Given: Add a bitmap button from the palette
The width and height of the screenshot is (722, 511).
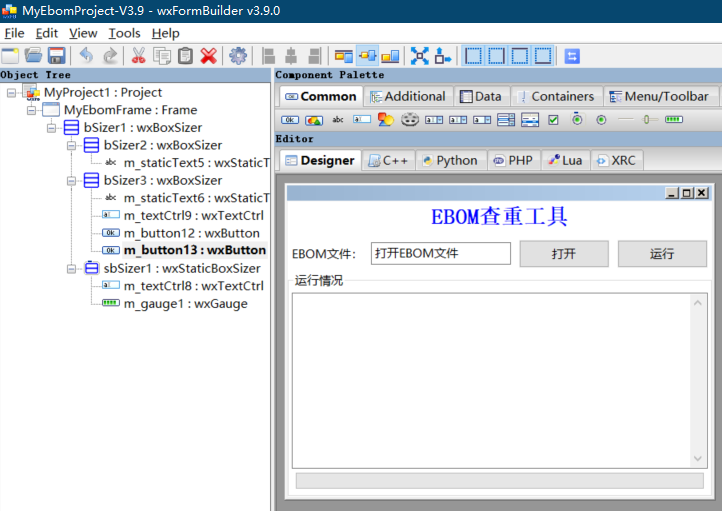Looking at the screenshot, I should [314, 120].
